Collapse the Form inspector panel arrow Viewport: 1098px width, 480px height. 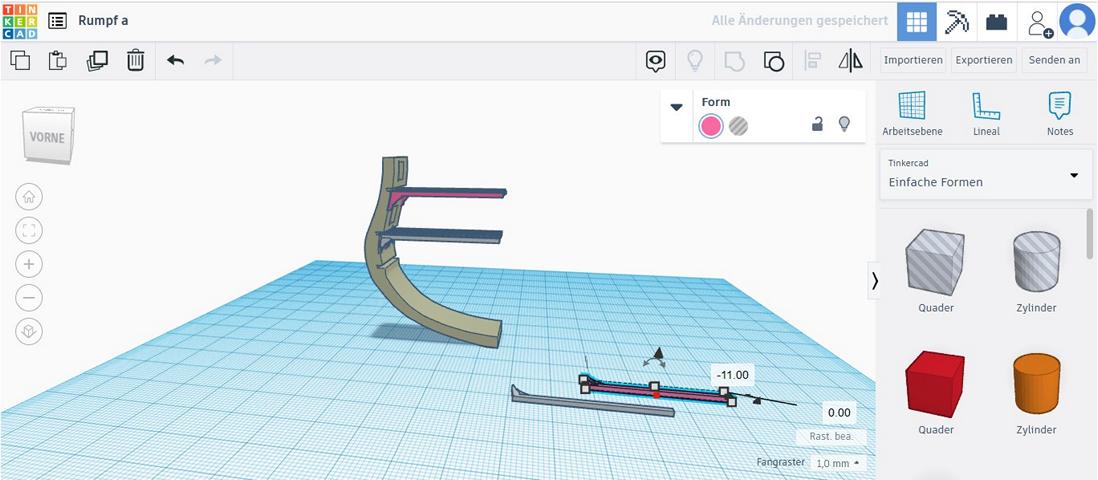[x=677, y=107]
